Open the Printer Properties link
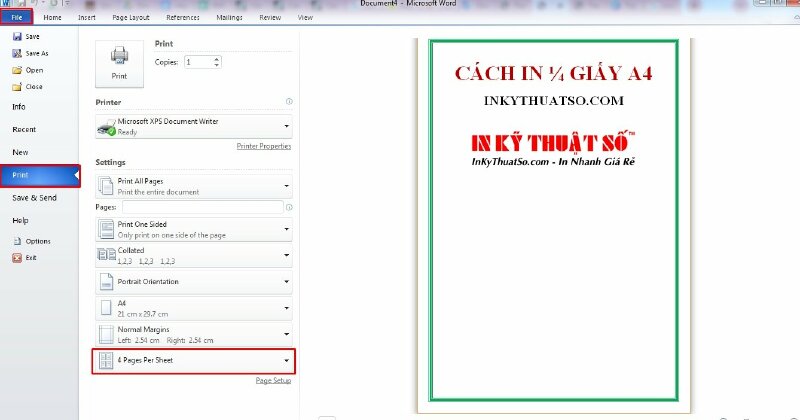800x420 pixels. (x=264, y=146)
